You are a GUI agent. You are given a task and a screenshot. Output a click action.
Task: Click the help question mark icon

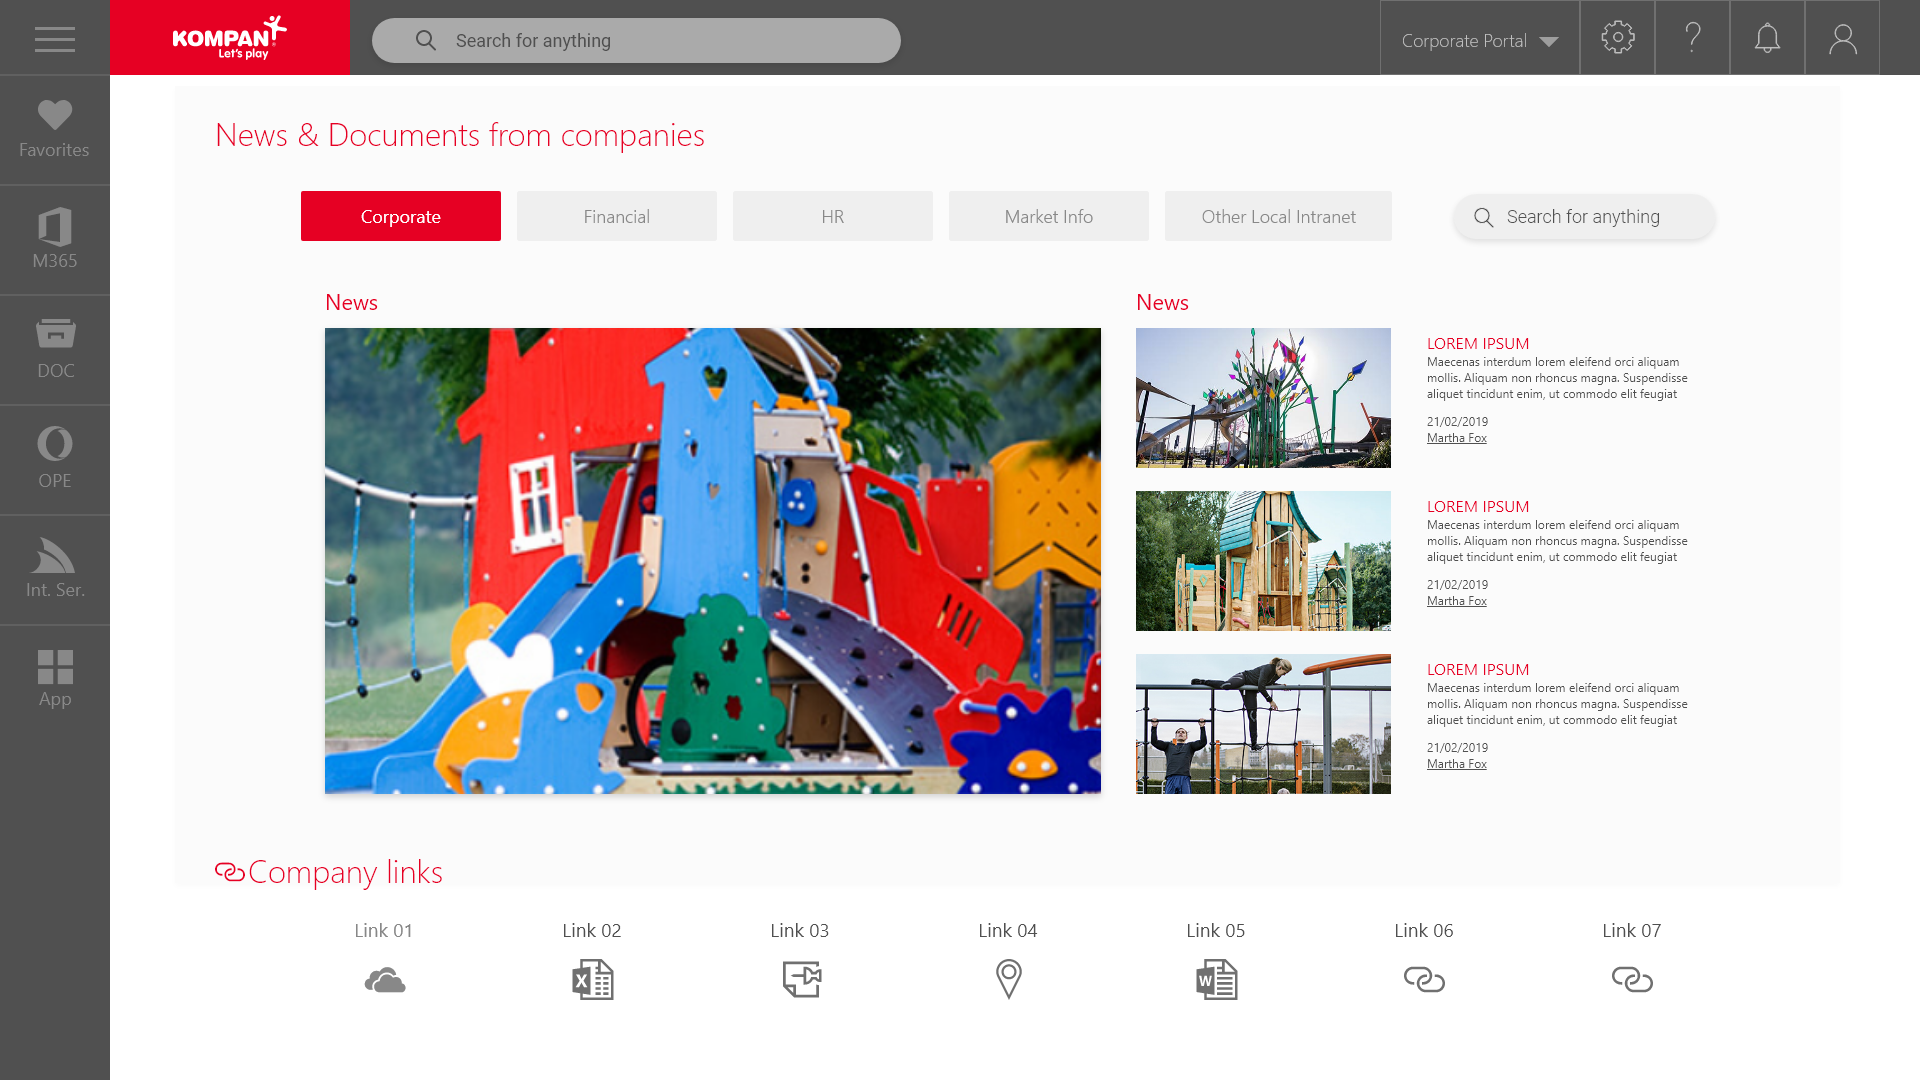coord(1692,38)
